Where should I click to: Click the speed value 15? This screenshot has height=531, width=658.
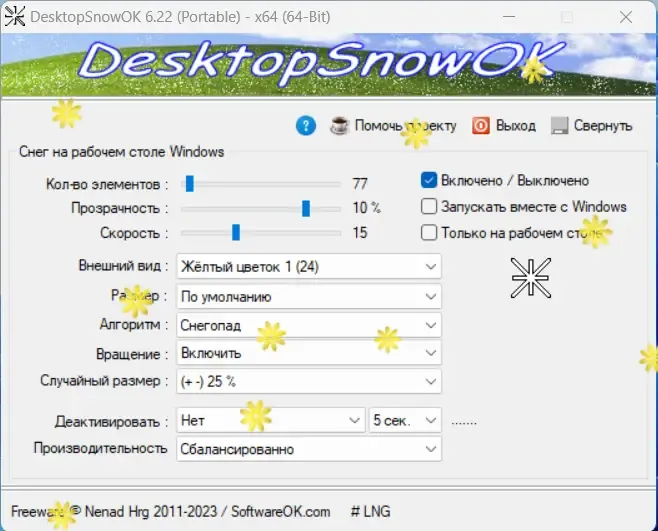(x=360, y=233)
